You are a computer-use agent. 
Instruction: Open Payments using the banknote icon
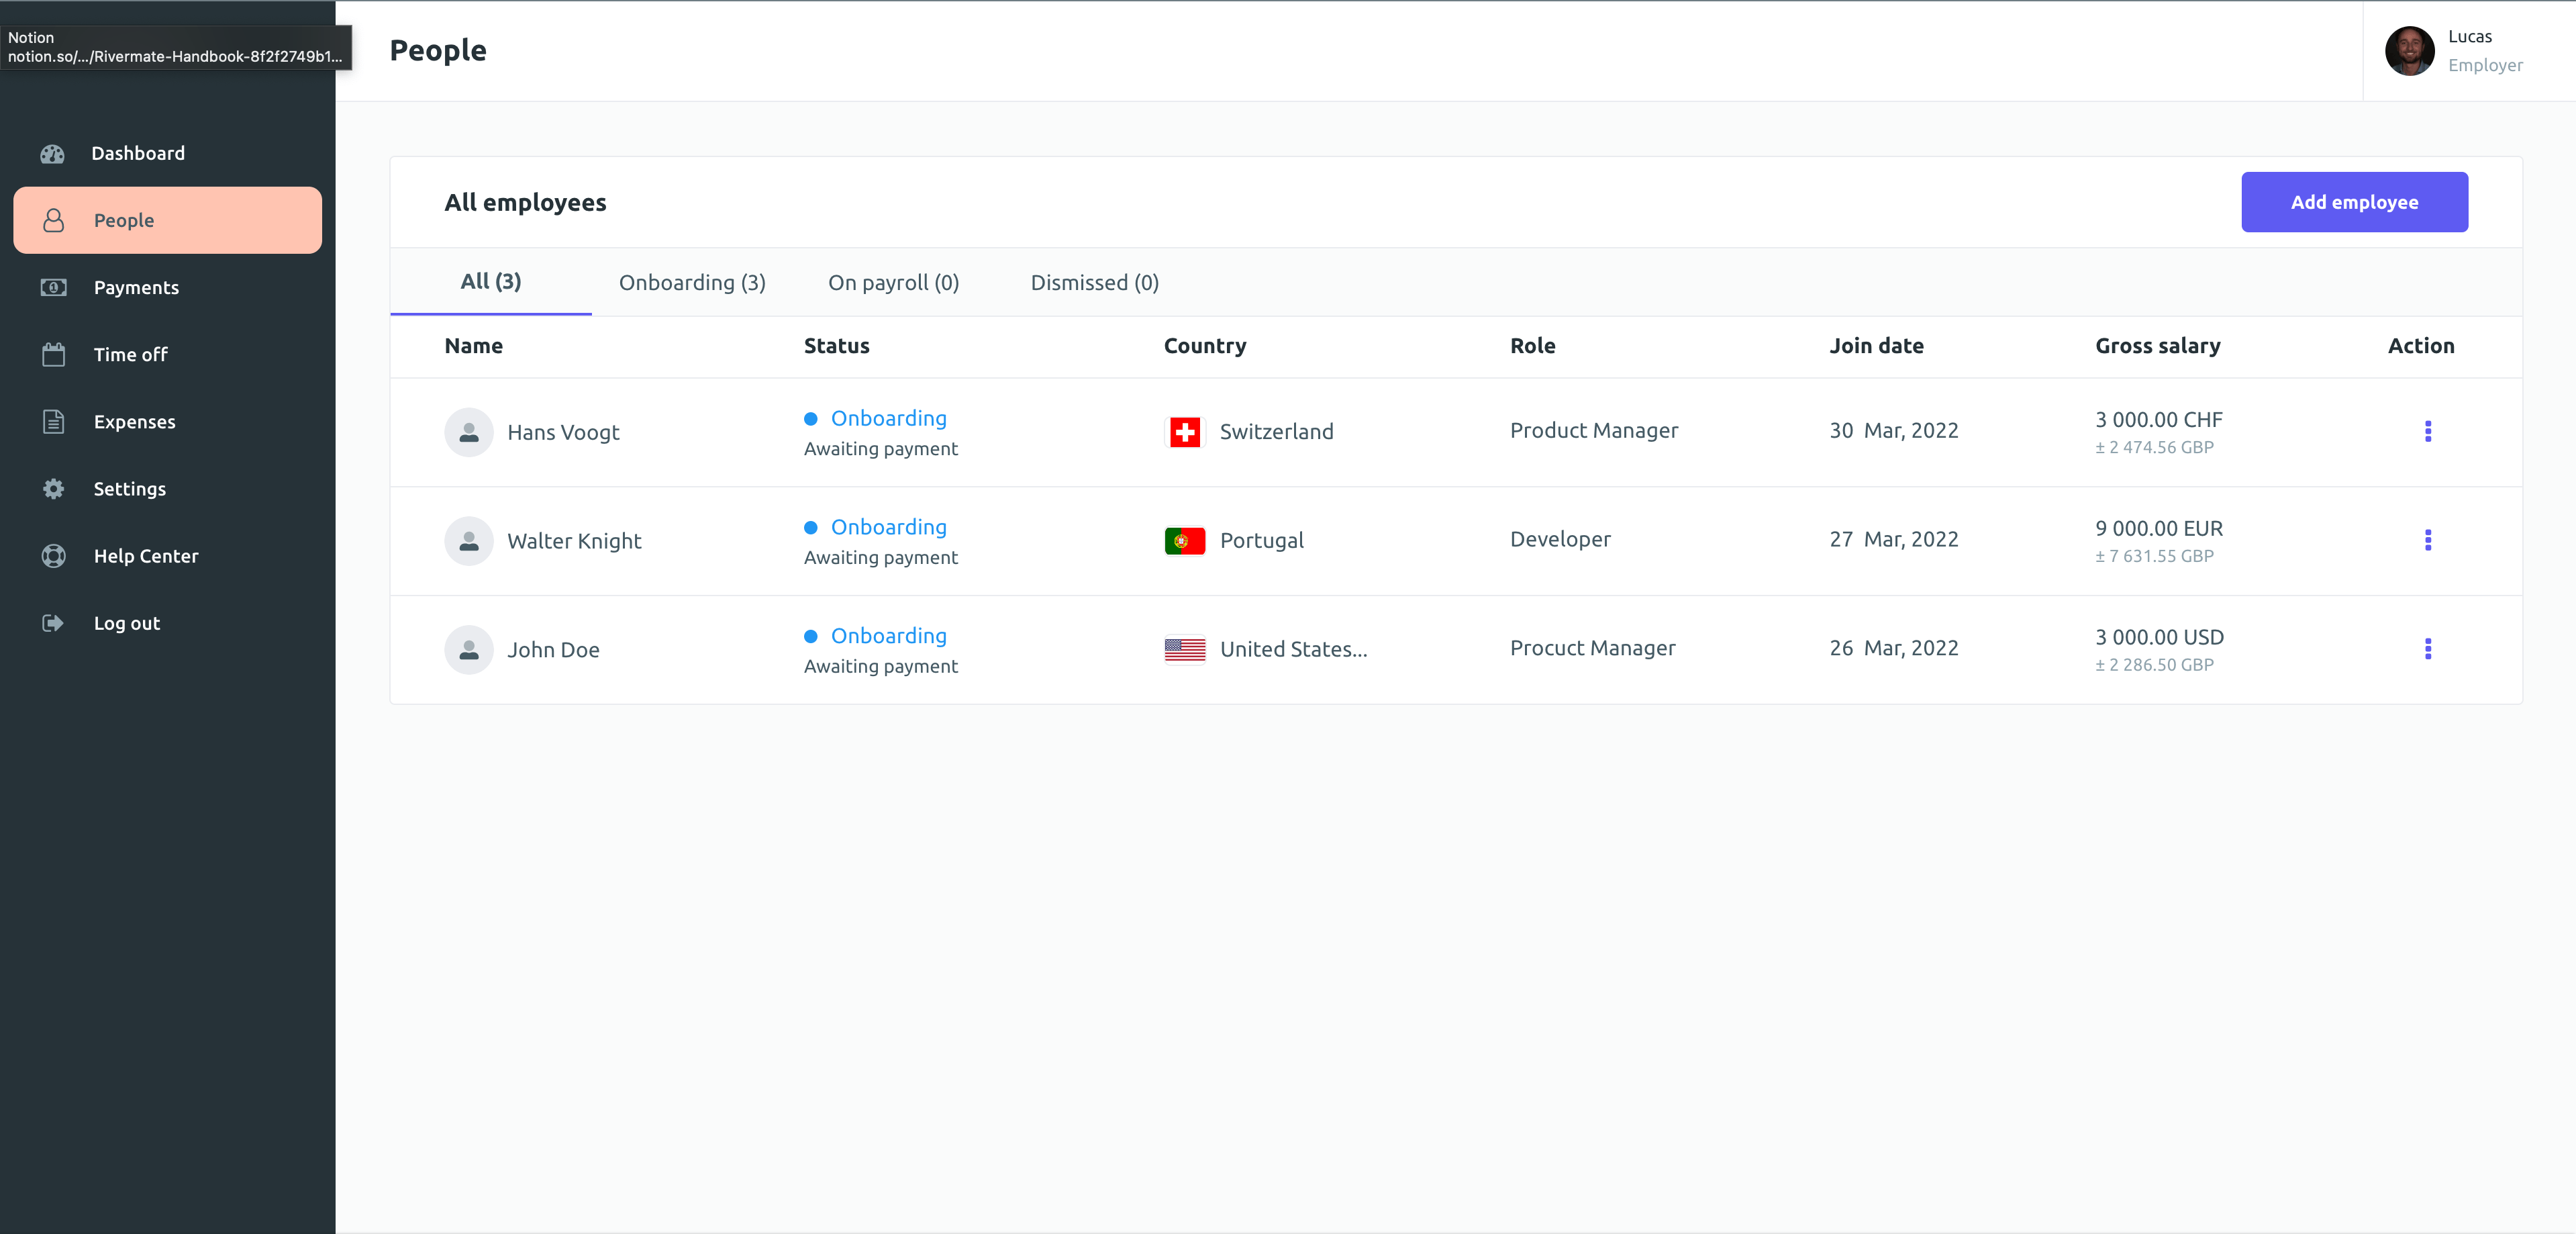tap(53, 287)
